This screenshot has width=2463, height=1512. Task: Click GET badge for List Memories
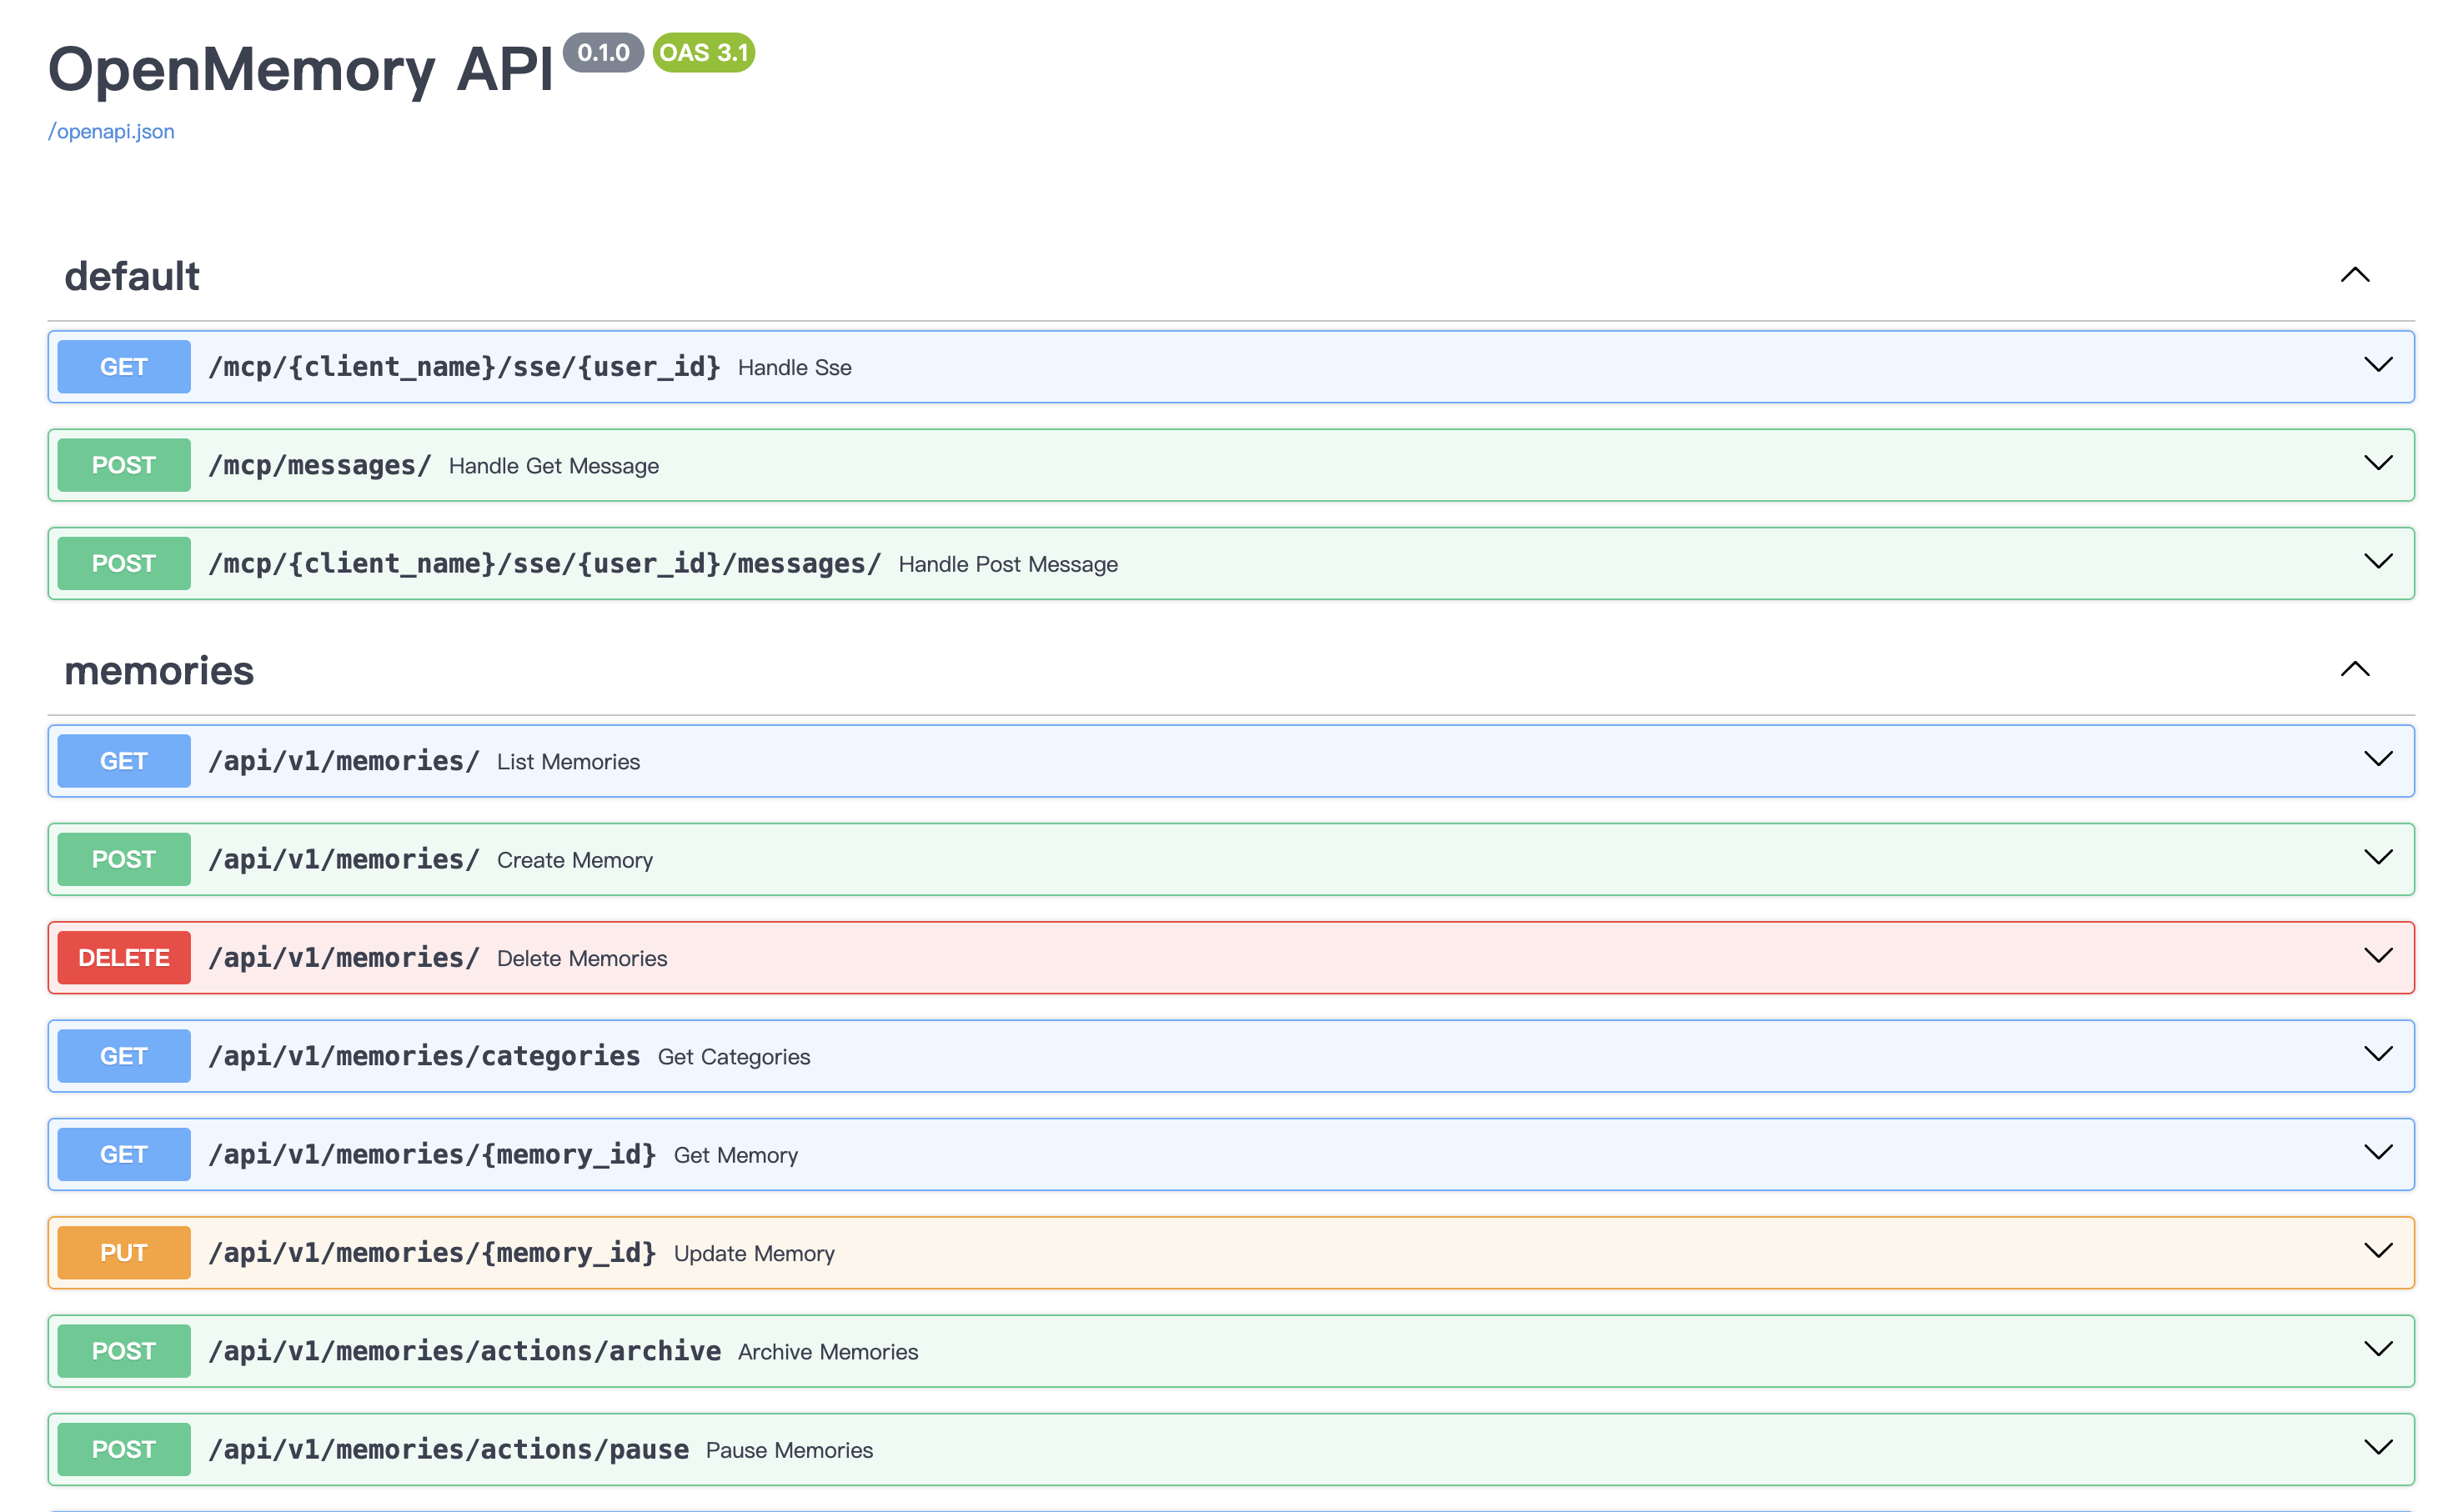point(124,761)
